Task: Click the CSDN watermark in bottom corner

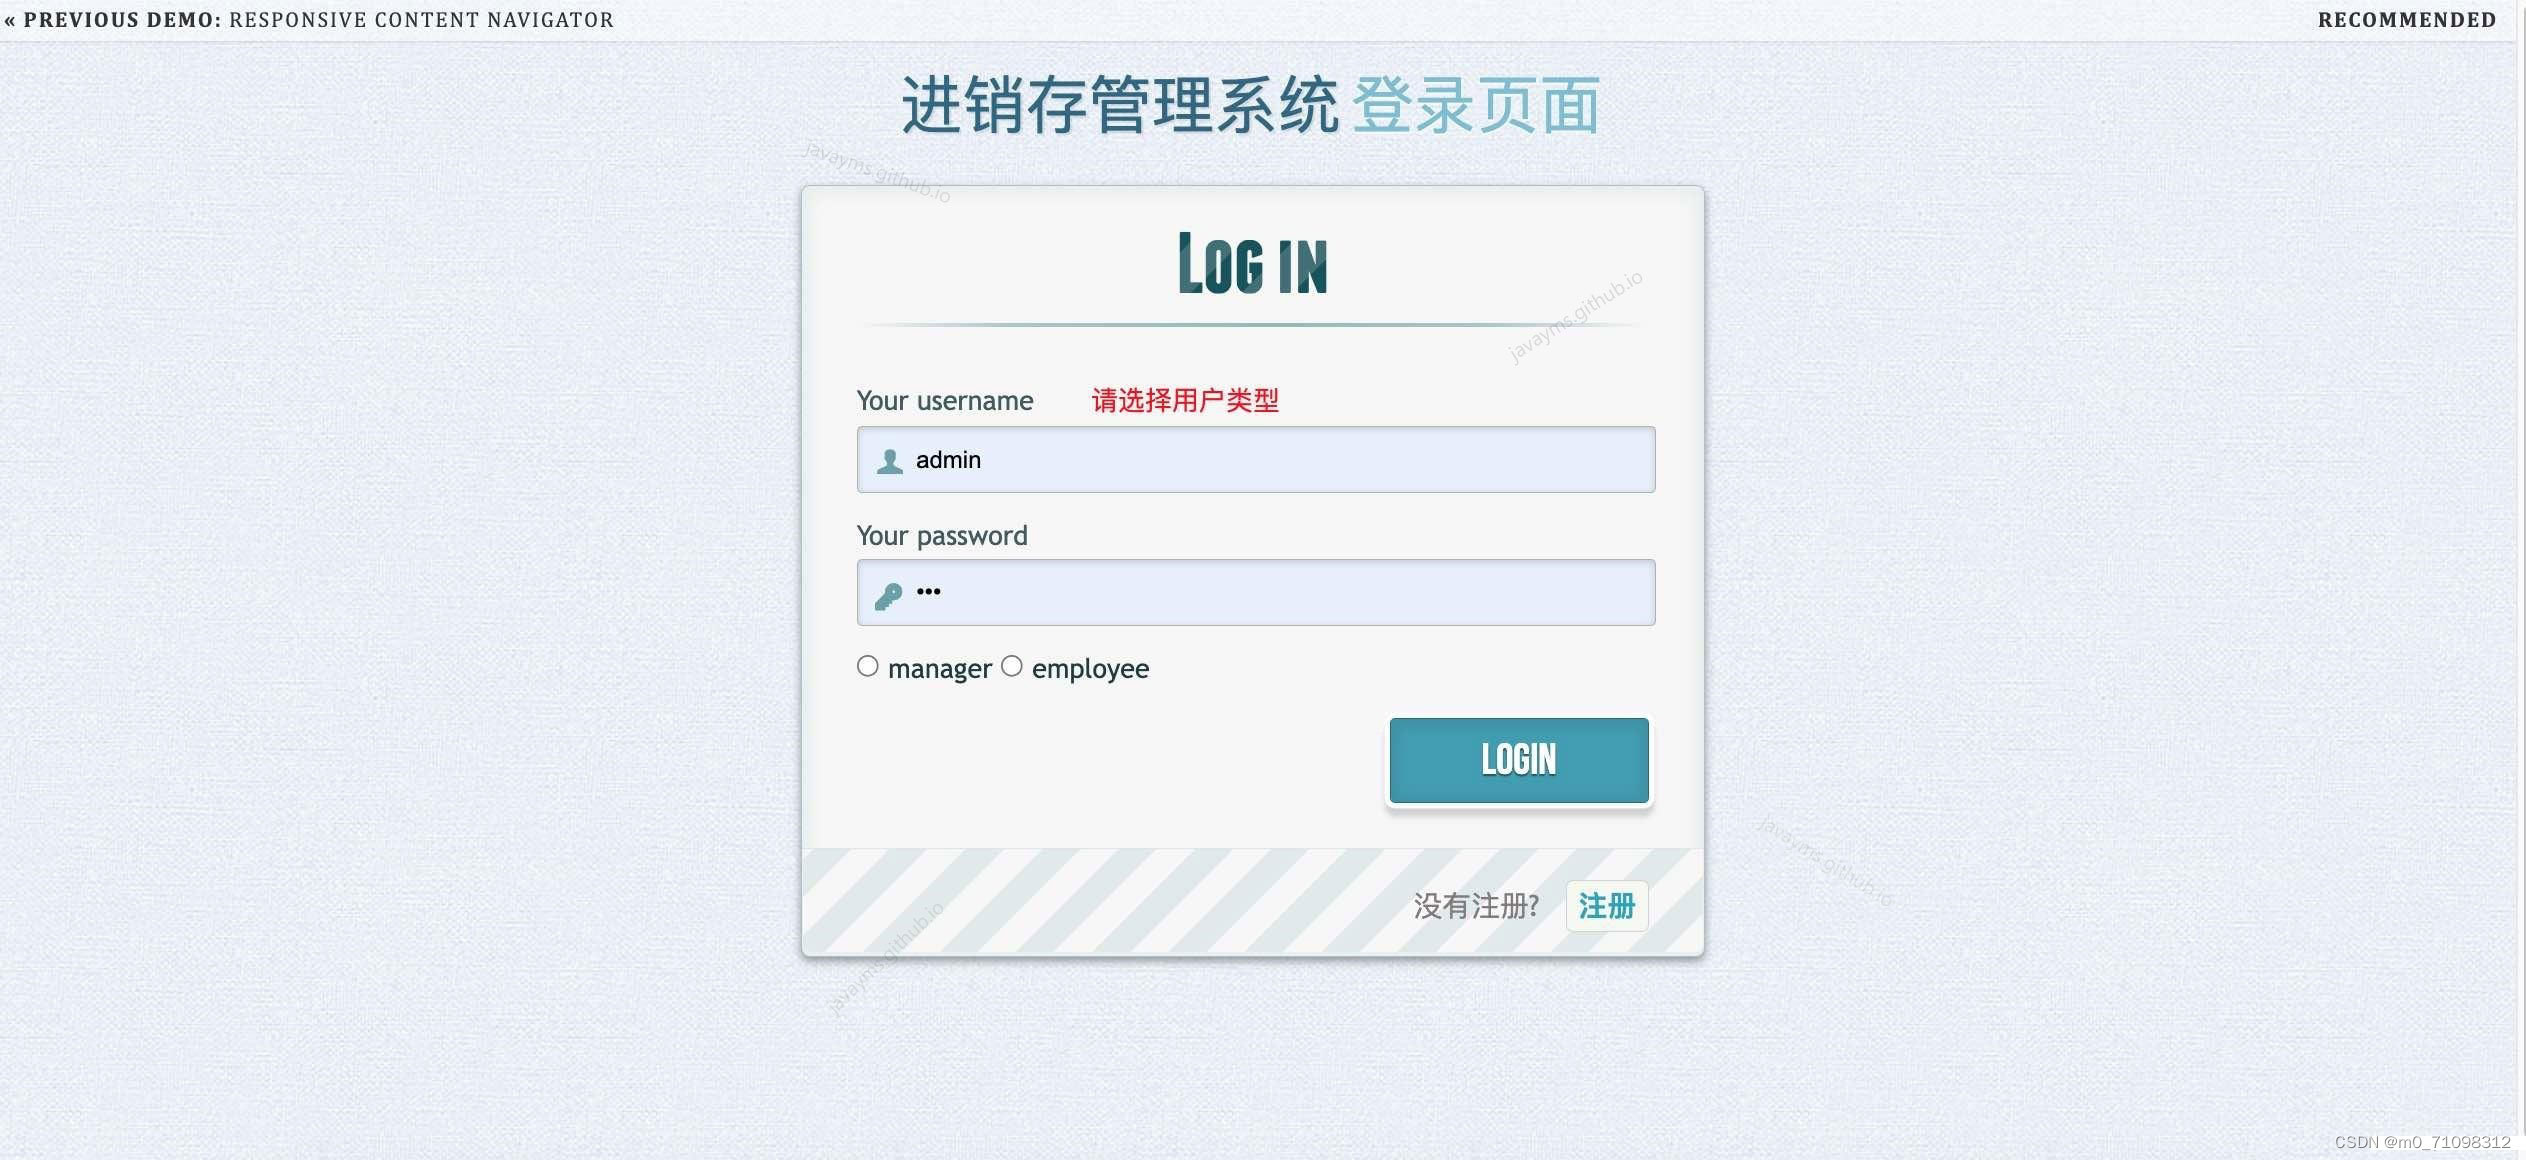Action: pos(2422,1142)
